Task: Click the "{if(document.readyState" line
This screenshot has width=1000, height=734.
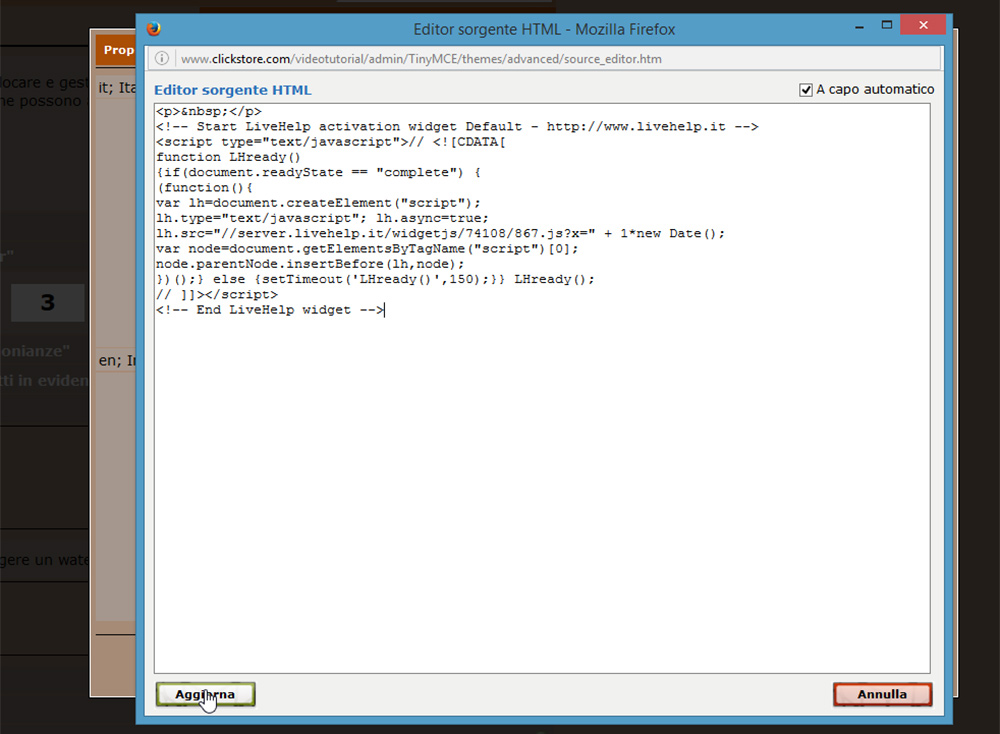Action: [318, 173]
